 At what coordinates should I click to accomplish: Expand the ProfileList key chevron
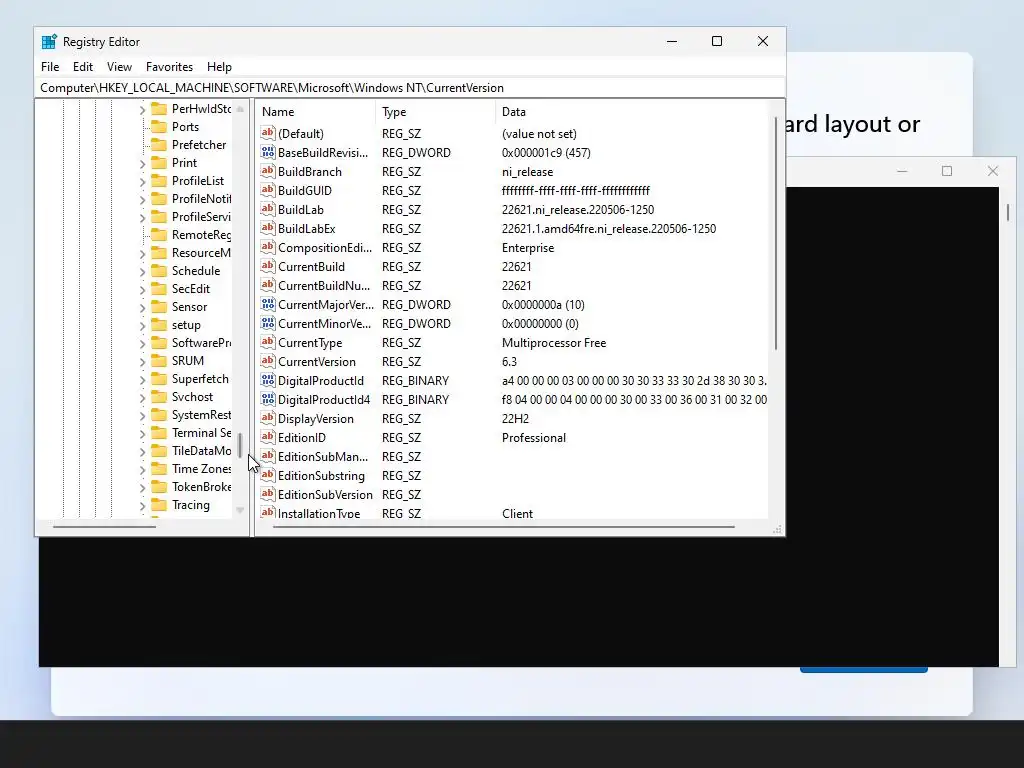[142, 182]
